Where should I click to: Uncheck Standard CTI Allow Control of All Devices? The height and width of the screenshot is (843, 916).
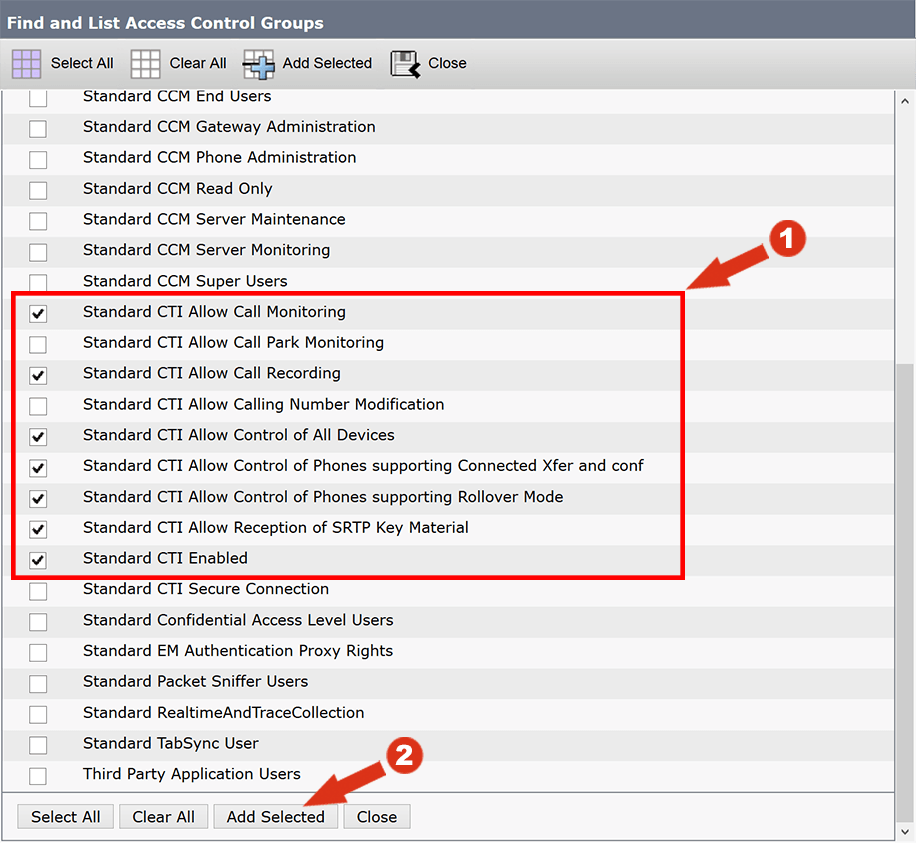[38, 437]
